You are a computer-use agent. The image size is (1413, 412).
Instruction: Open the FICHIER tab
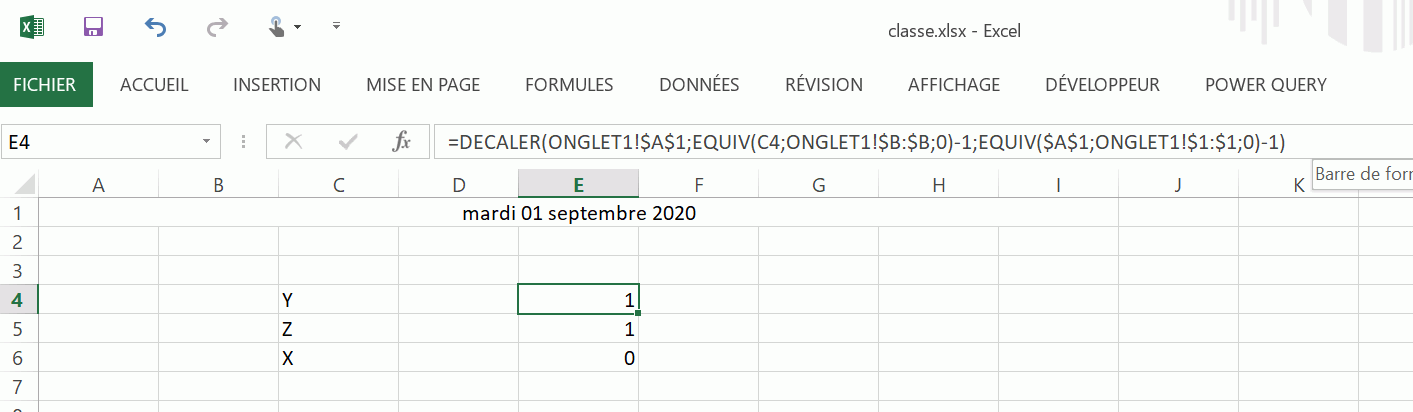pos(45,85)
